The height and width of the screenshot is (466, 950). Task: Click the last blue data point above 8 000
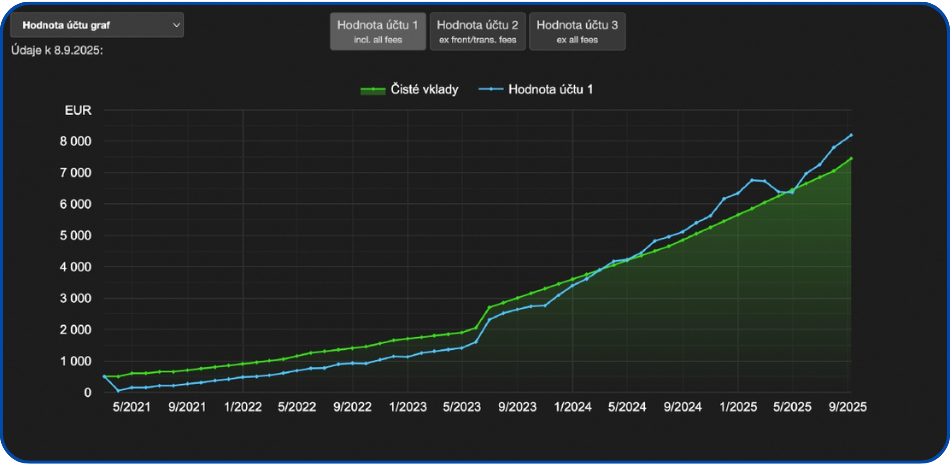pyautogui.click(x=850, y=135)
